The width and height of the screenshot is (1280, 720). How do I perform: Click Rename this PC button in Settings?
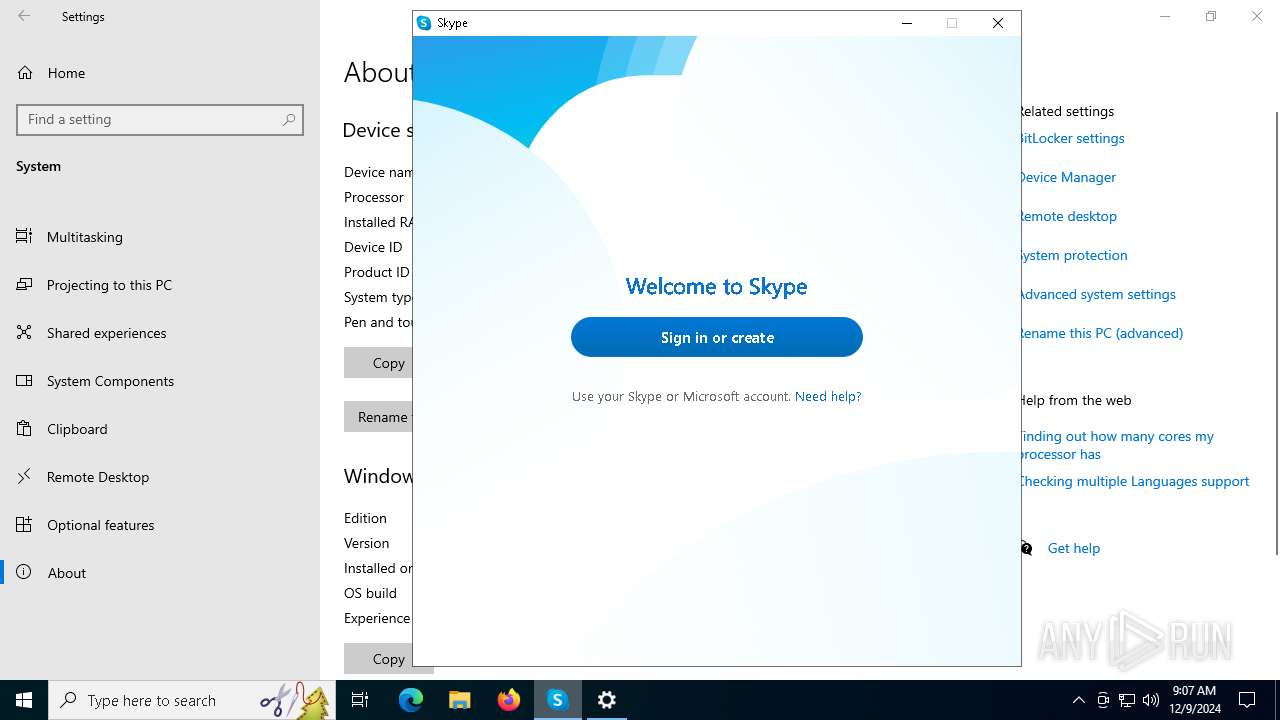(x=378, y=417)
